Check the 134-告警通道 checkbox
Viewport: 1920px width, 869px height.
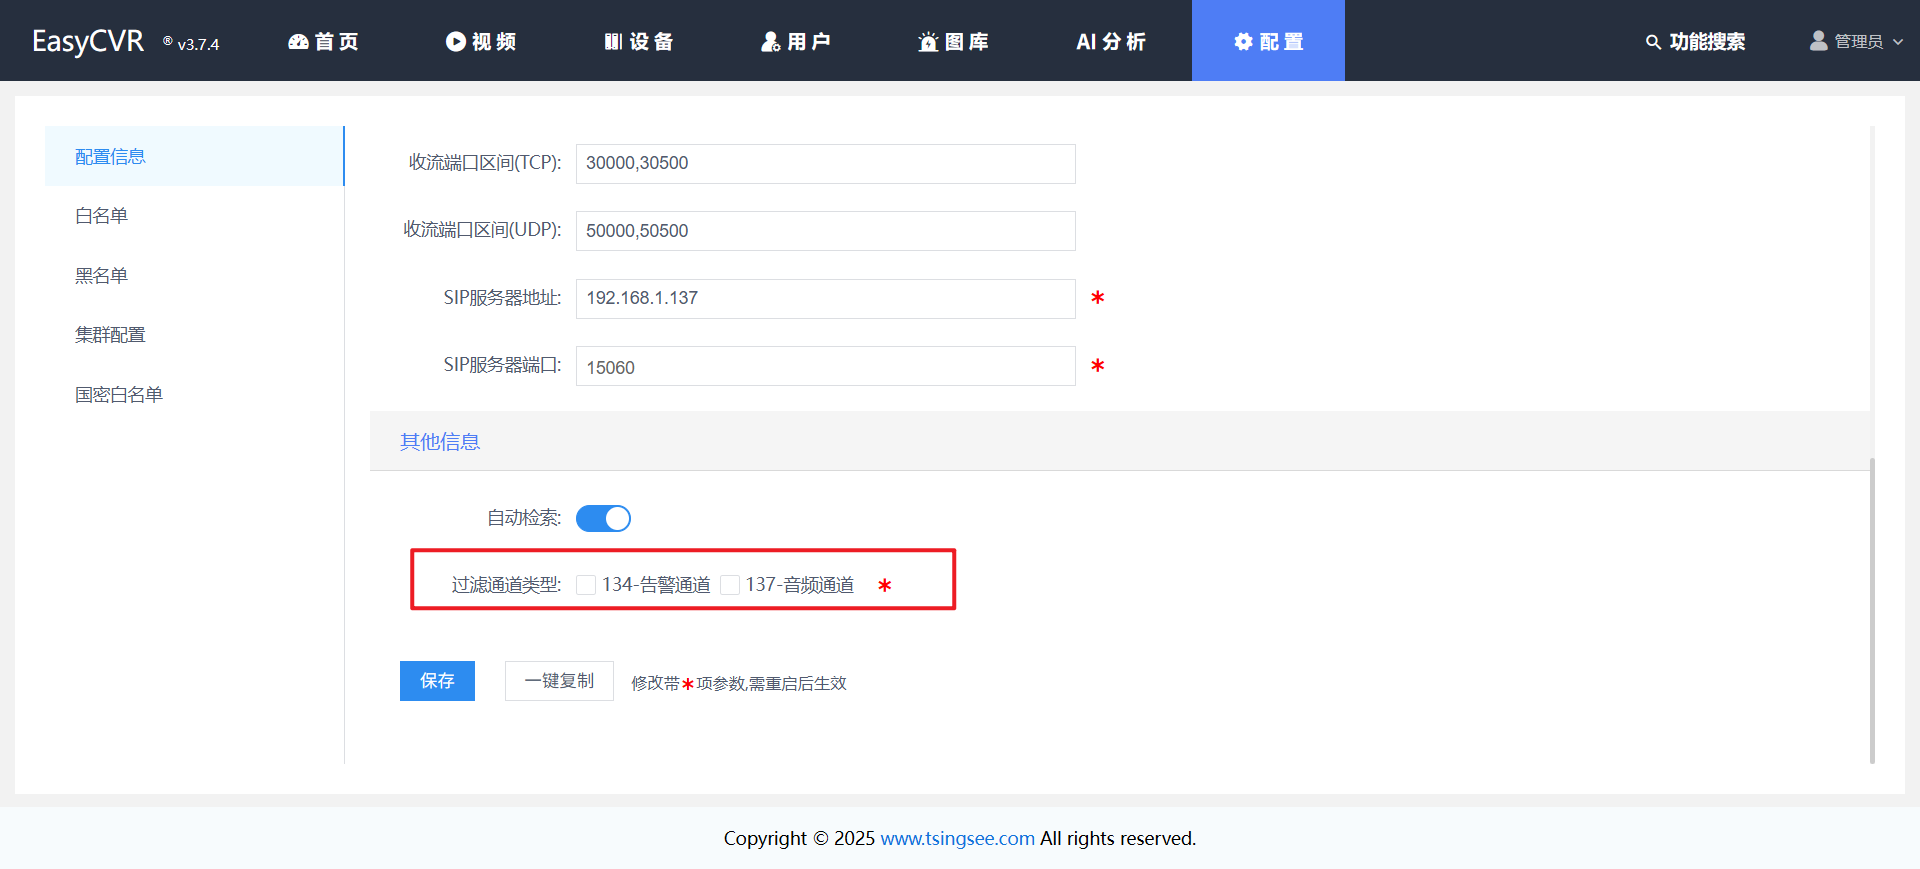(586, 585)
